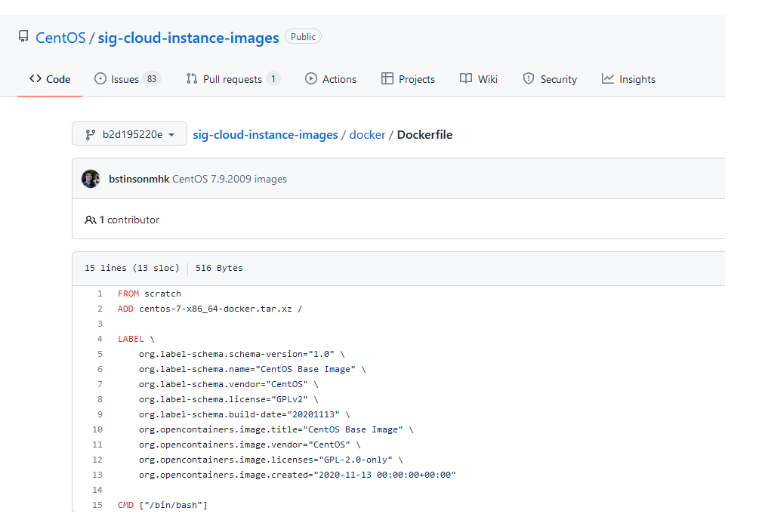Open the Actions tab
Screen dimensions: 761x517
coord(331,79)
